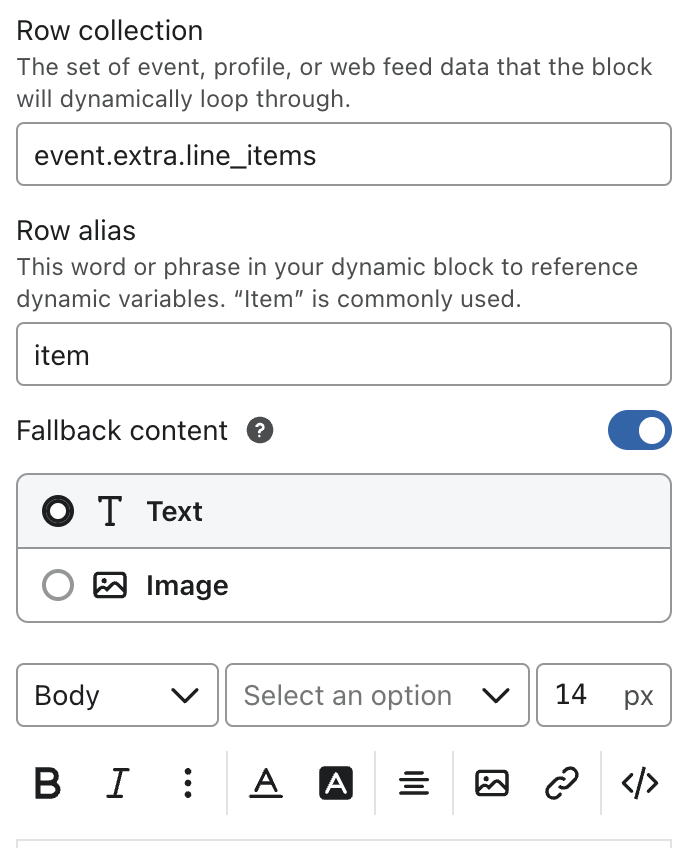Edit the font size value 14
Screen dimensions: 698x848
tap(572, 695)
